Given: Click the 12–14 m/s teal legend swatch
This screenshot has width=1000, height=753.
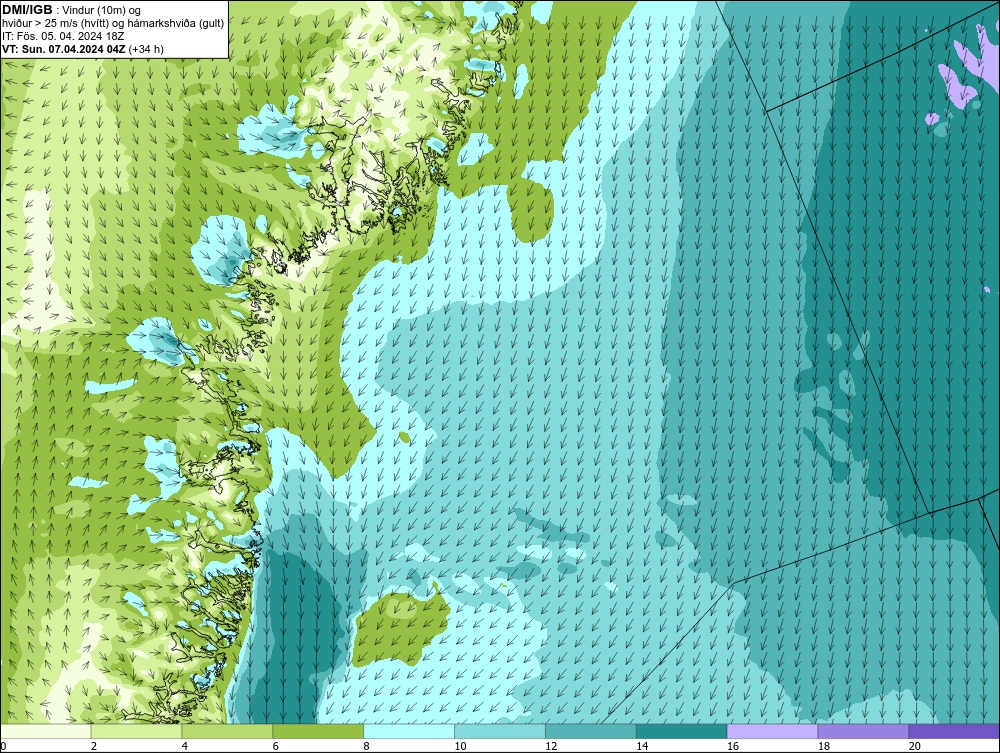Looking at the screenshot, I should pyautogui.click(x=591, y=731).
